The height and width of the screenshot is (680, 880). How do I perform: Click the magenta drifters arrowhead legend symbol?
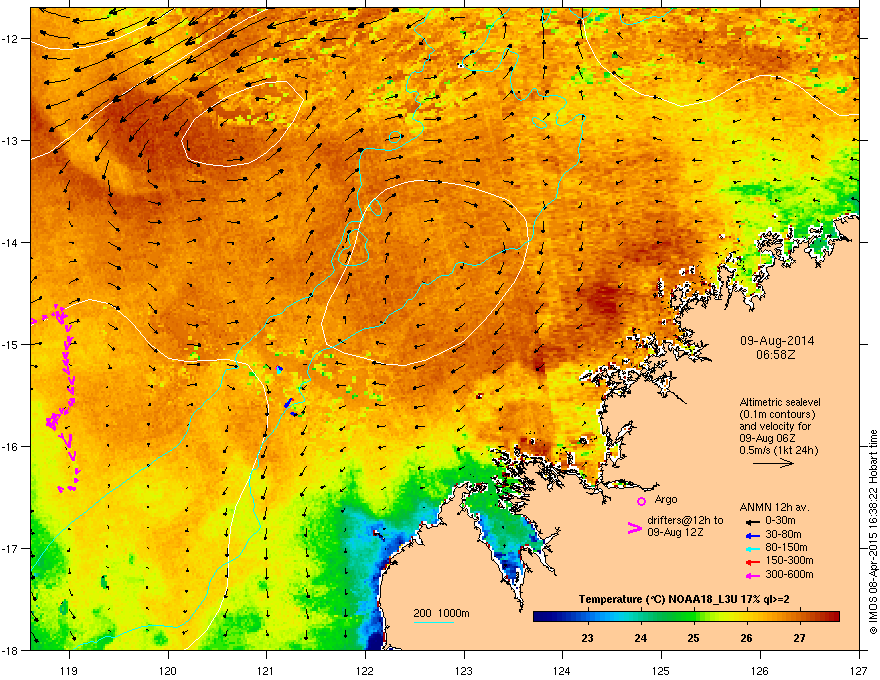[634, 527]
